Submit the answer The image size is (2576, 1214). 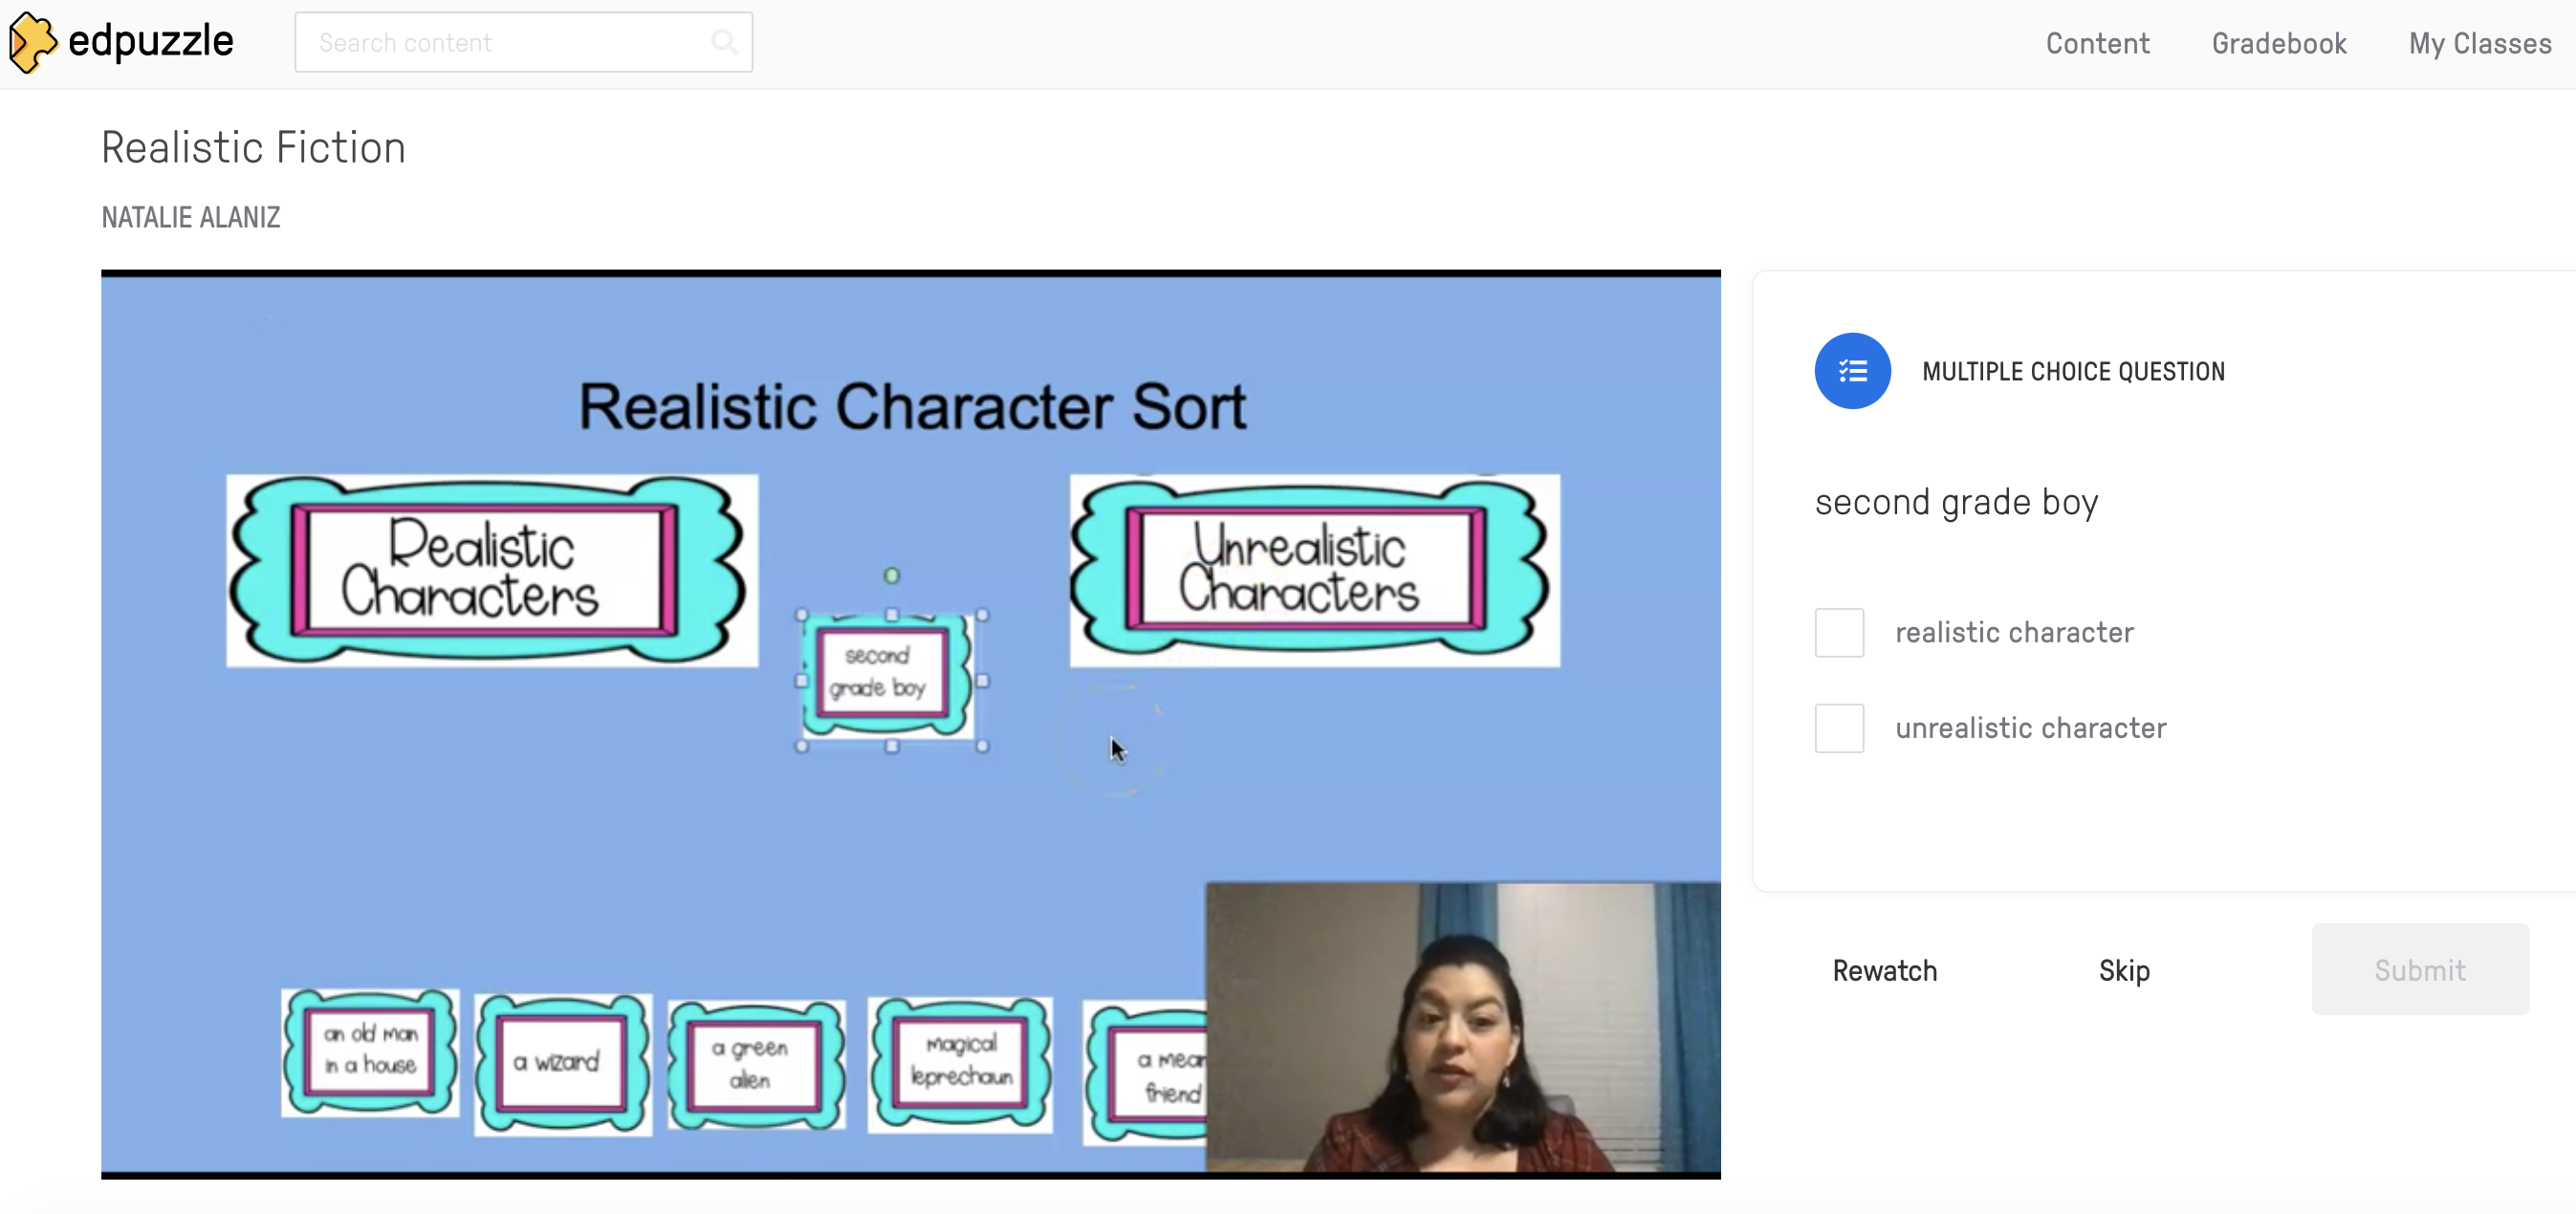tap(2419, 970)
